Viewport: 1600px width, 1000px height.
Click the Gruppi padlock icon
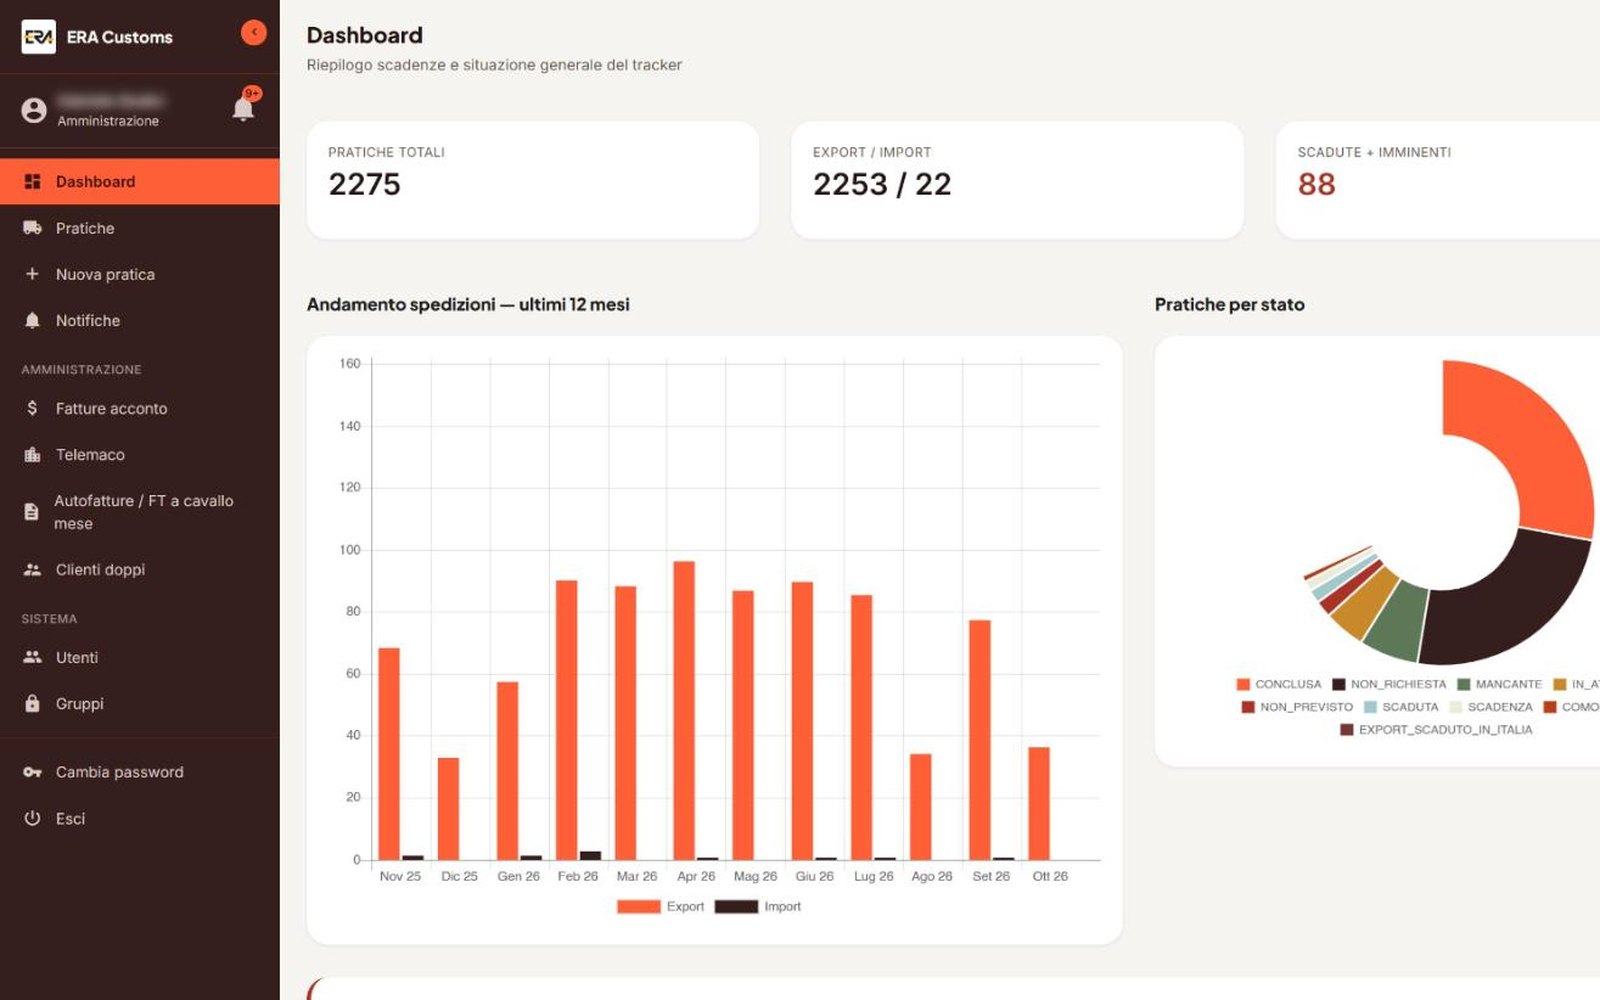pyautogui.click(x=32, y=703)
